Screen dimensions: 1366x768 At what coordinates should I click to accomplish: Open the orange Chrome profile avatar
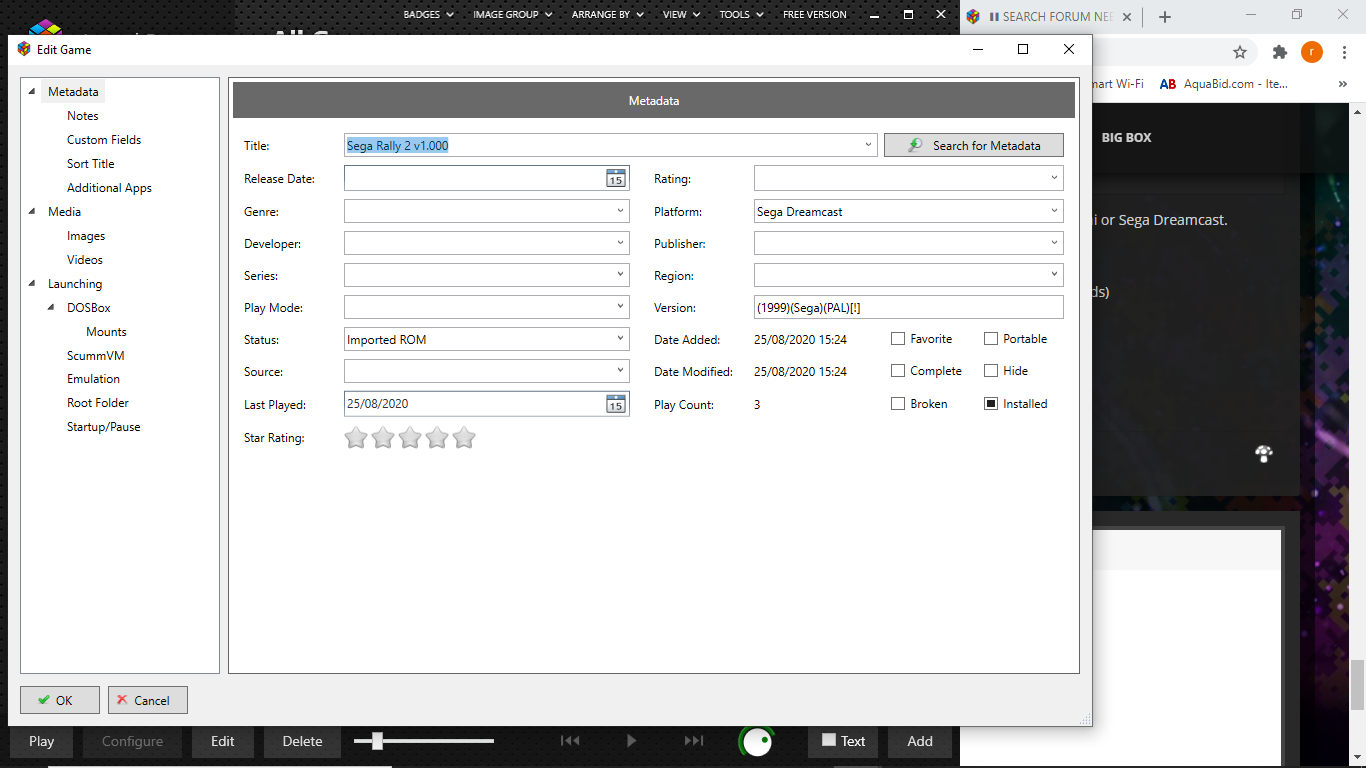[1312, 52]
